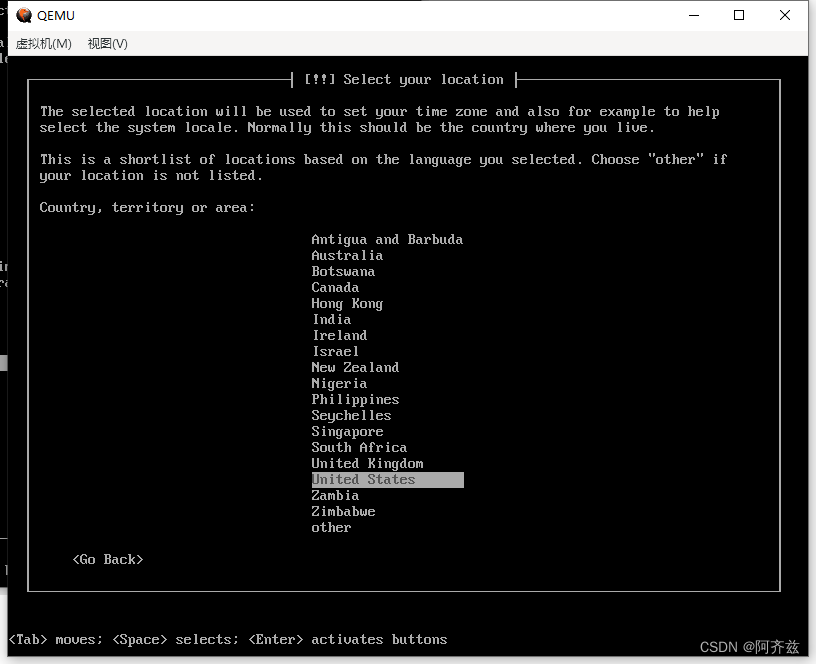Choose Philippines in the location list
Viewport: 816px width, 664px height.
coord(355,399)
